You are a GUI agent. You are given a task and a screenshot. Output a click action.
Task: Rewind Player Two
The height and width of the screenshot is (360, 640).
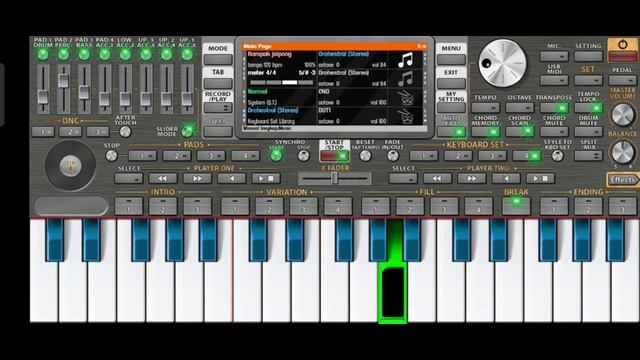click(x=437, y=178)
